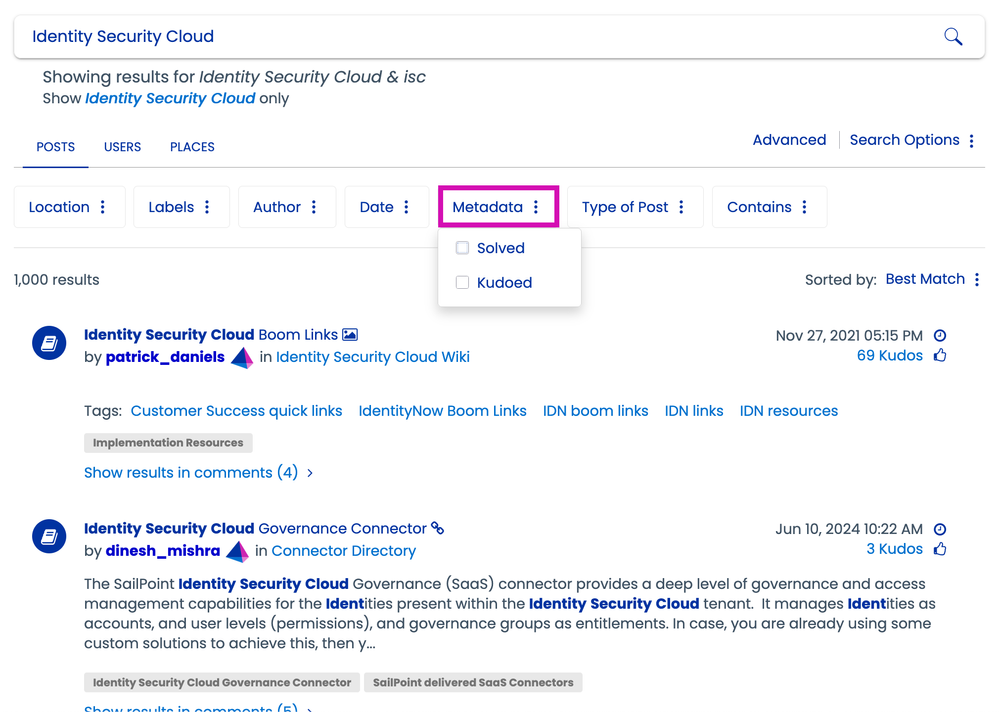Switch to the Users tab
999x712 pixels.
(x=122, y=147)
